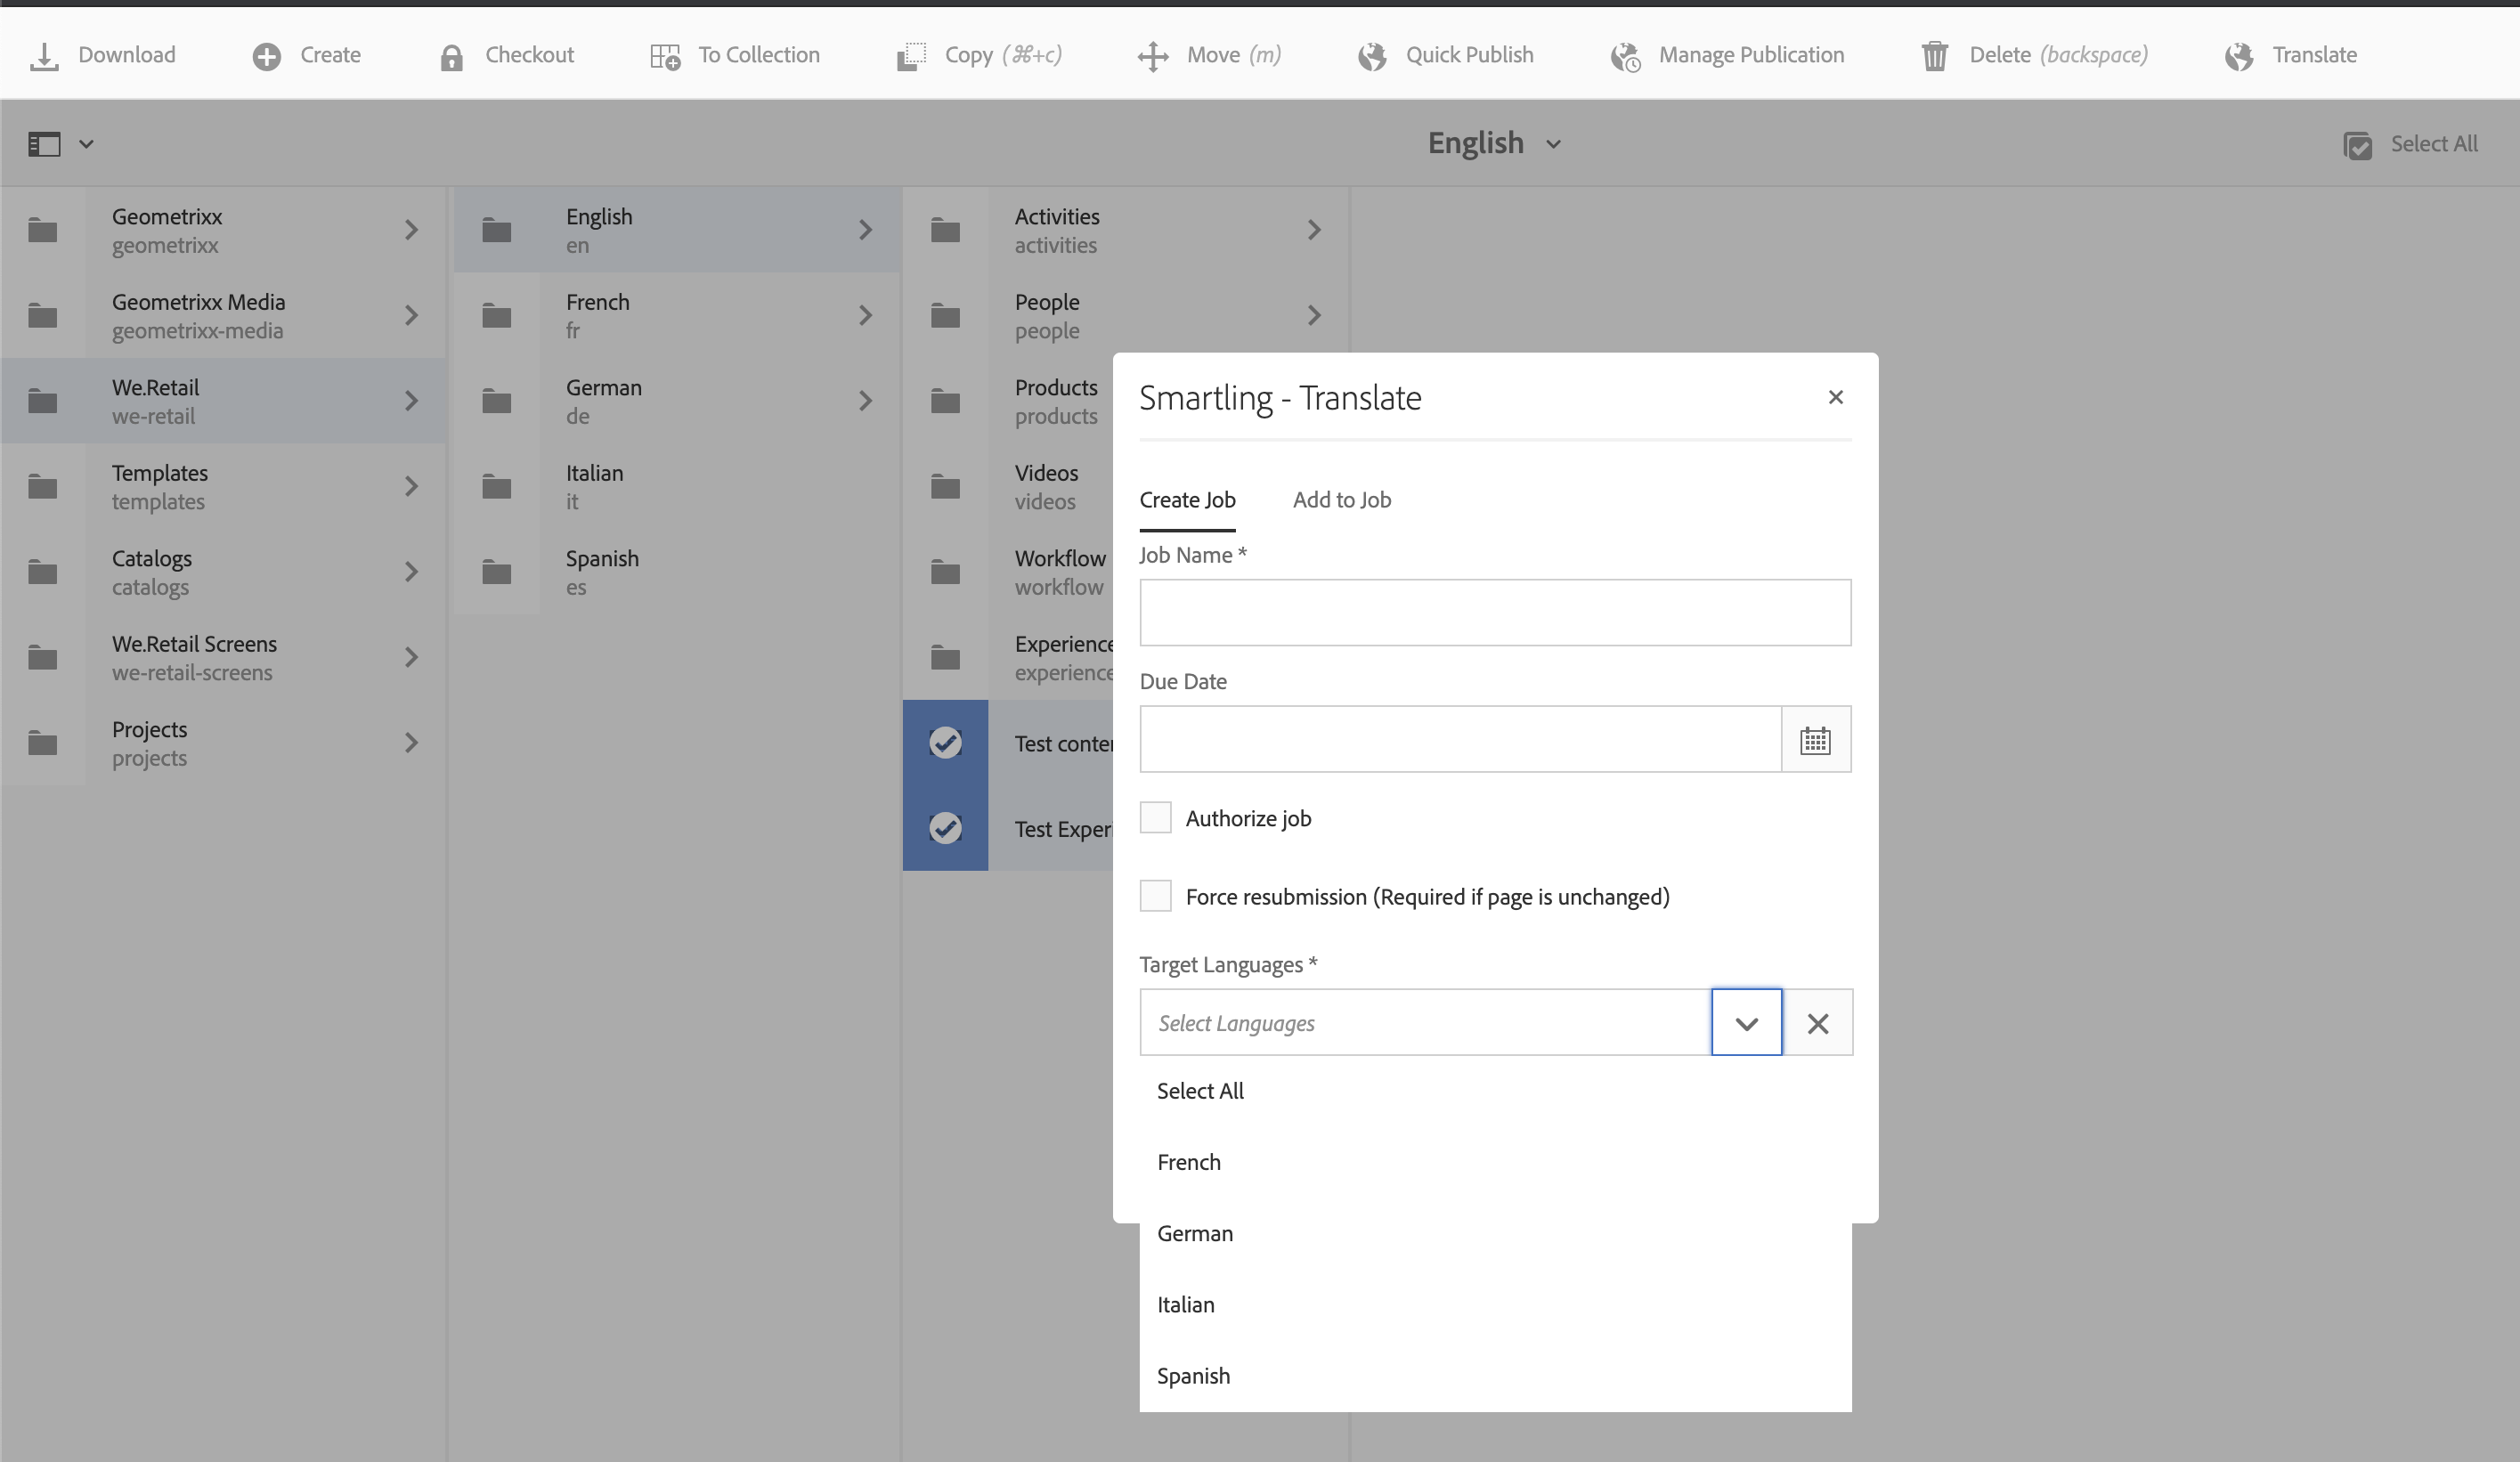
Task: Select the Products folder row
Action: coord(1008,401)
